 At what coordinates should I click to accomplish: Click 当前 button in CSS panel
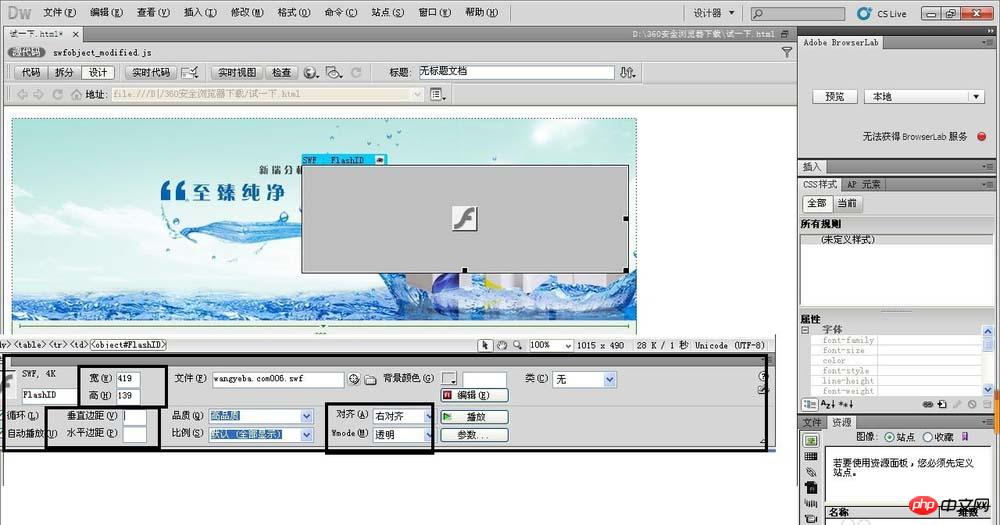pyautogui.click(x=847, y=203)
